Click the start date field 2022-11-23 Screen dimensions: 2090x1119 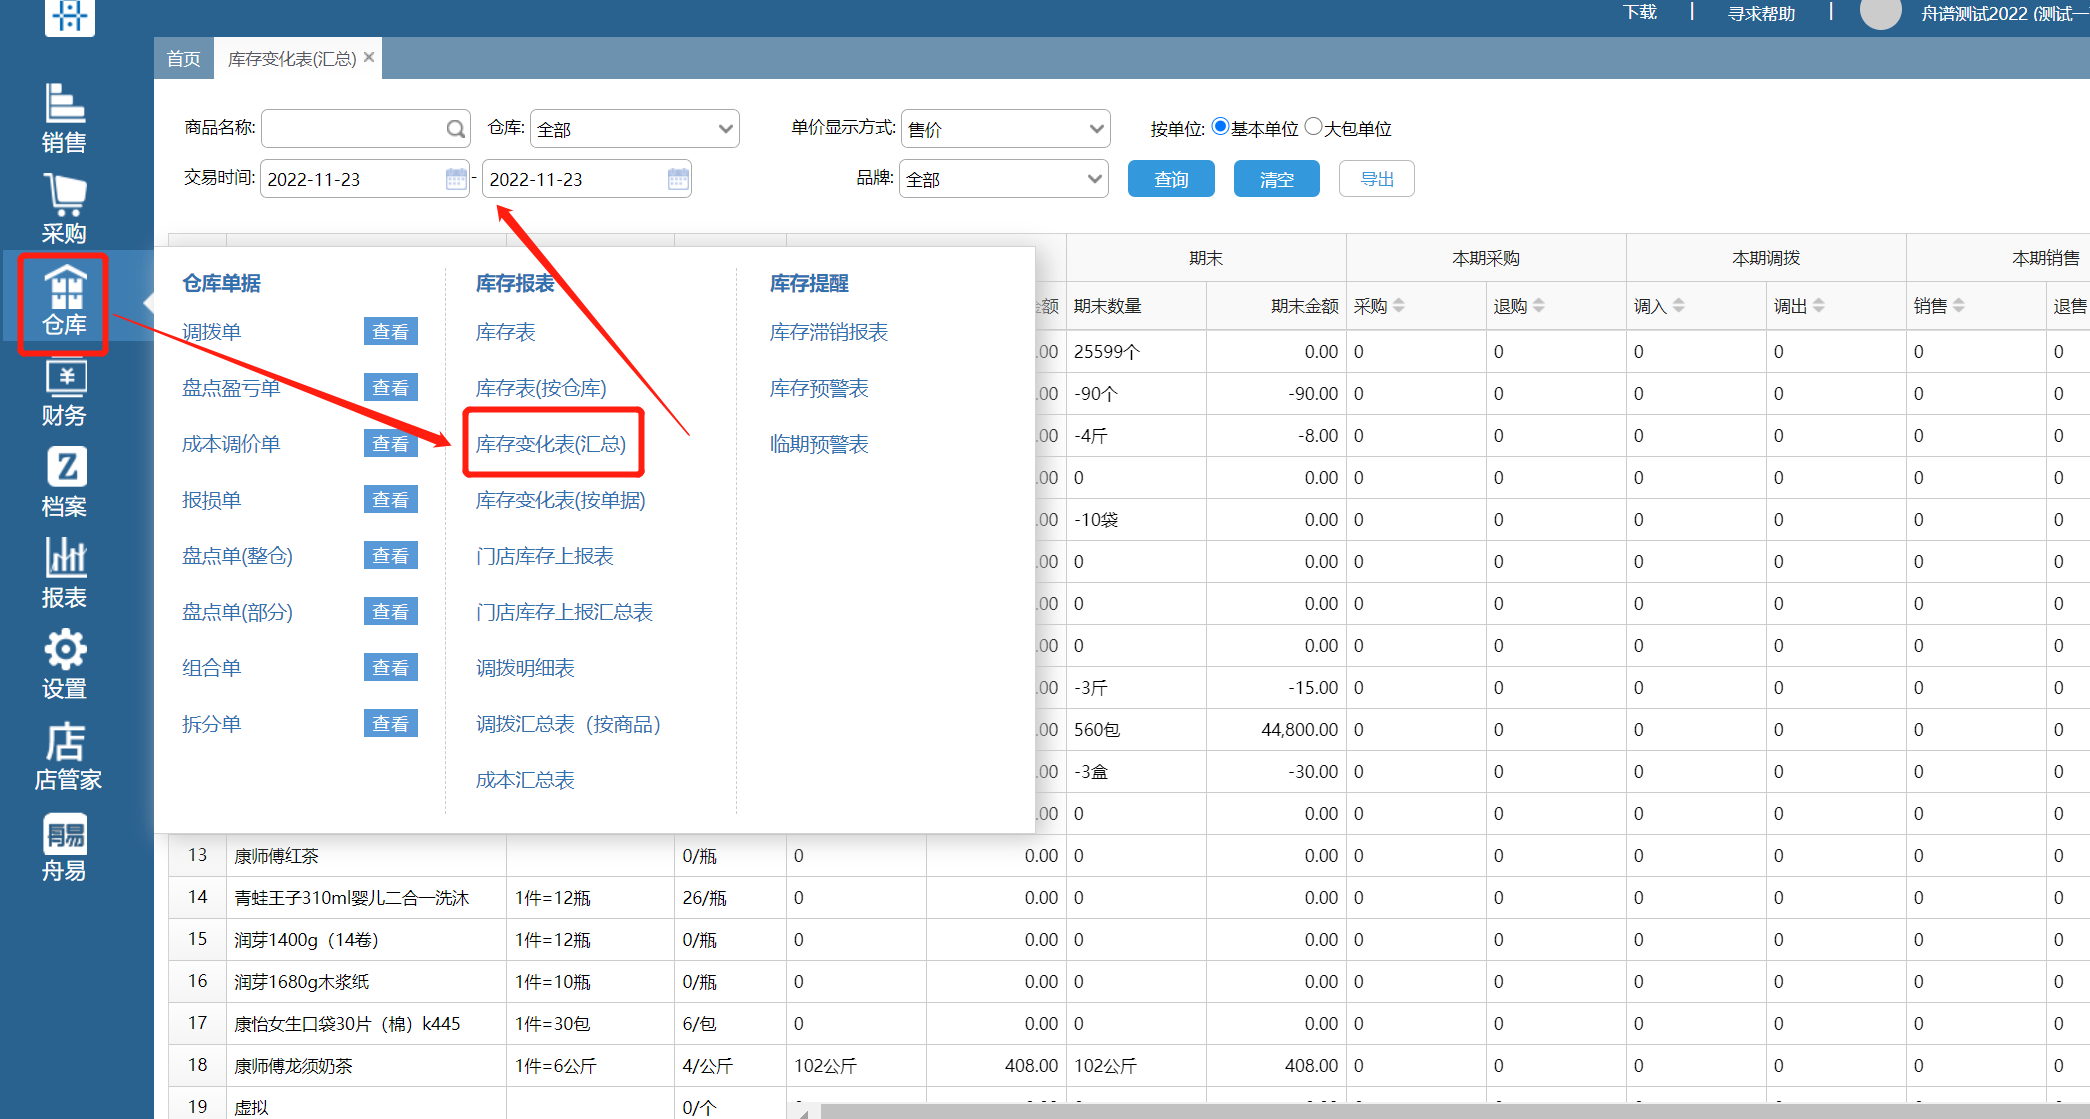[365, 179]
